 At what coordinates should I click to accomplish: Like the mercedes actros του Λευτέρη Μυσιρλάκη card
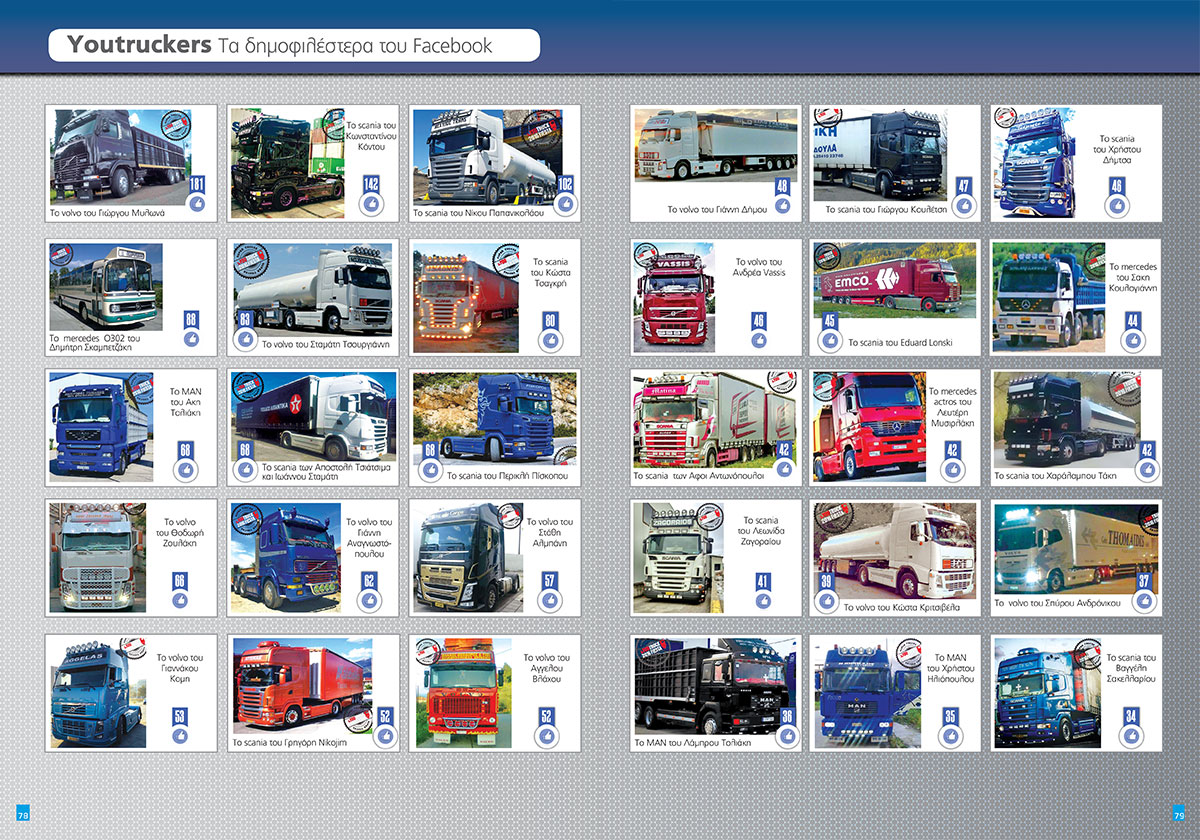(x=952, y=470)
